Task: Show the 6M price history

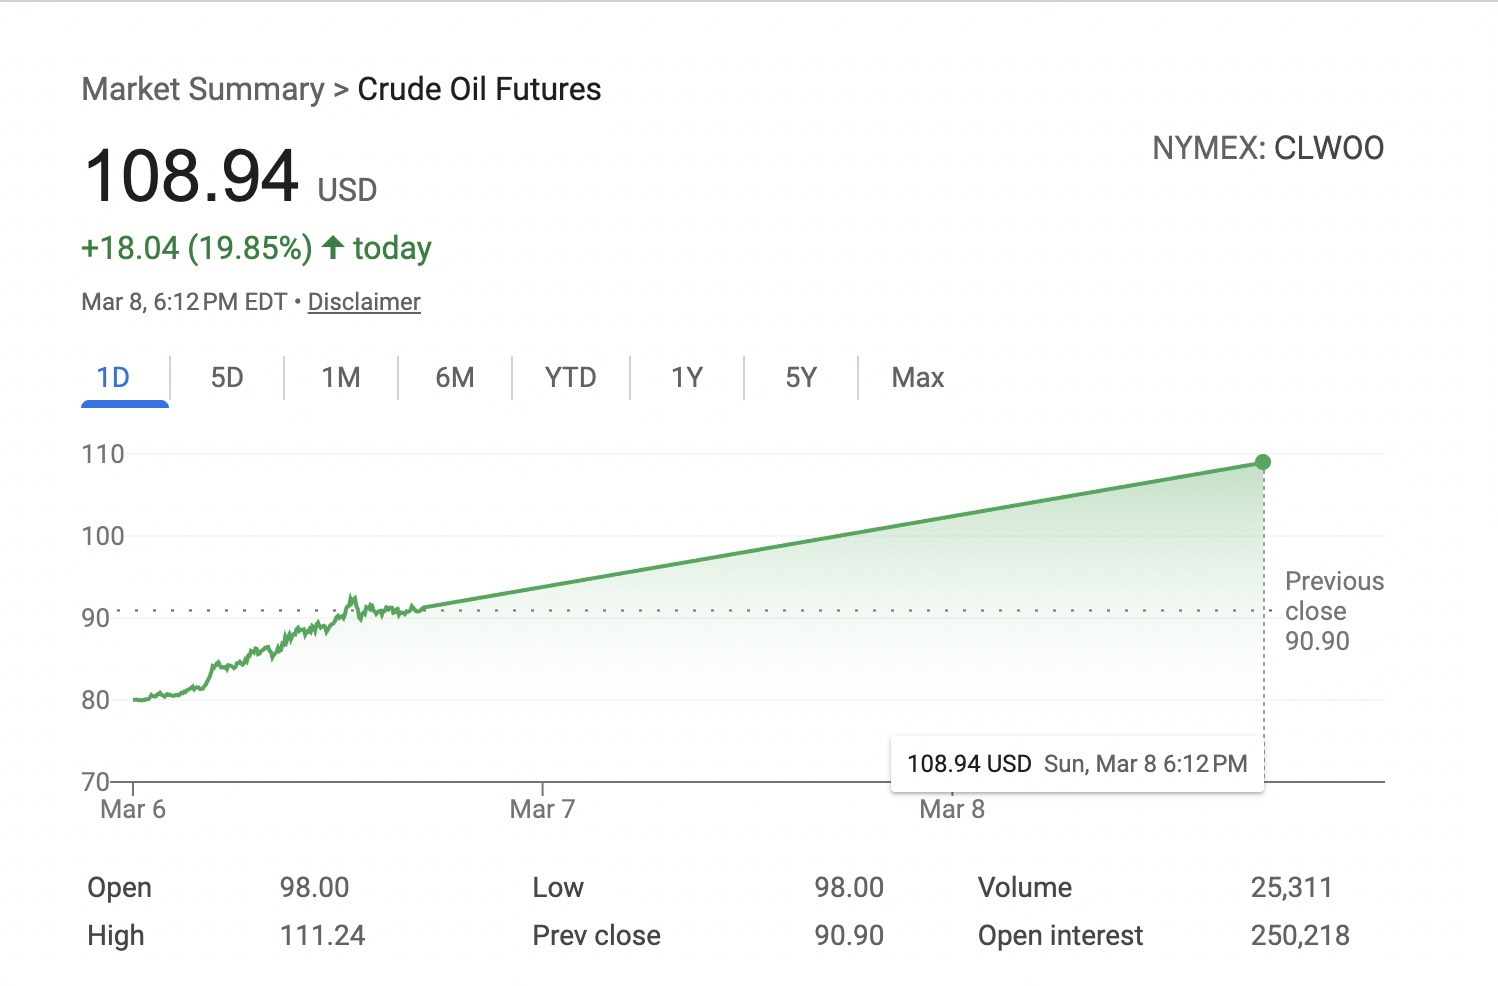Action: pyautogui.click(x=455, y=378)
